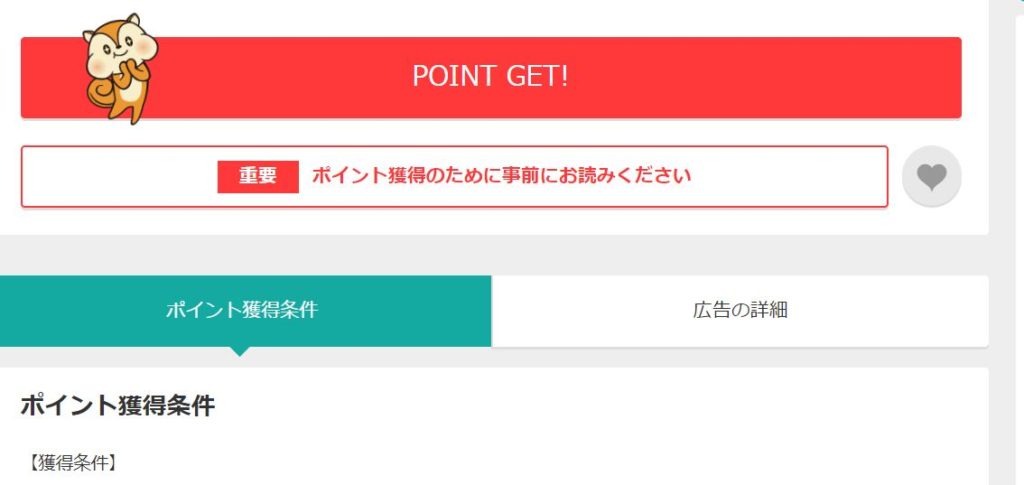This screenshot has height=485, width=1024.
Task: Add ad to favorites with heart icon
Action: tap(931, 176)
